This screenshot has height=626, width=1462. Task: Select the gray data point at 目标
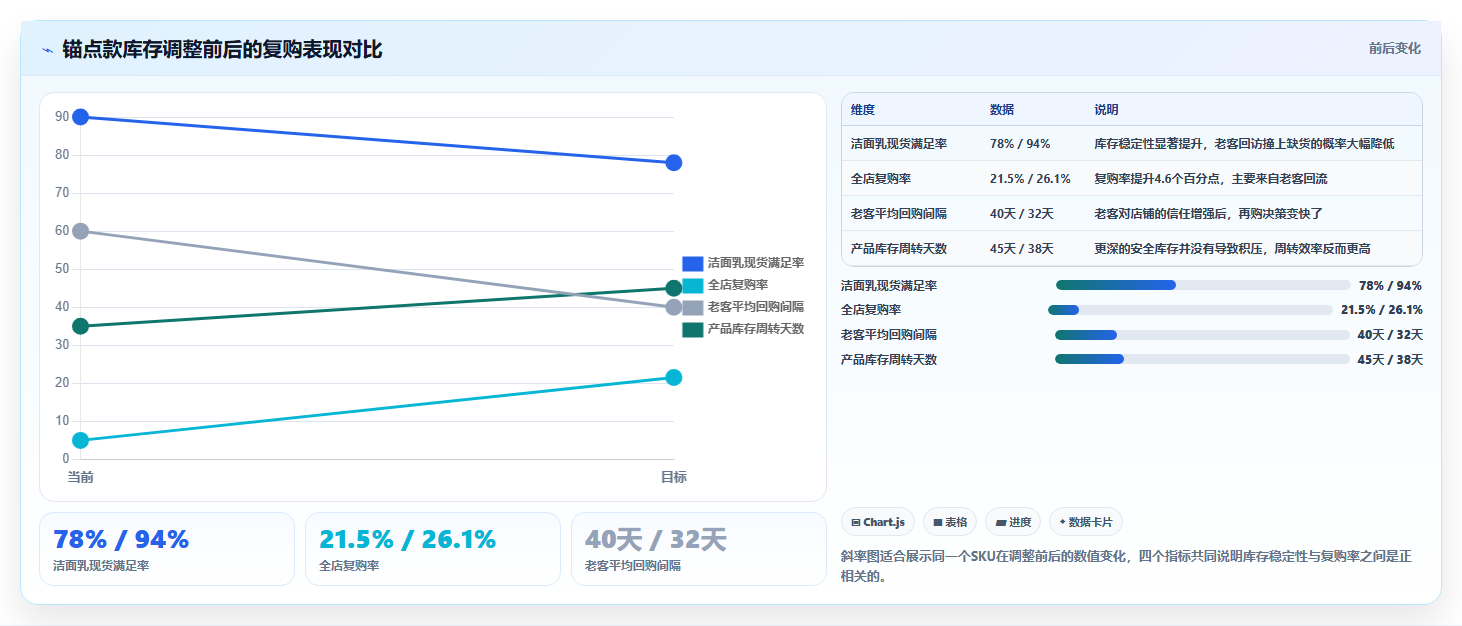[x=674, y=307]
